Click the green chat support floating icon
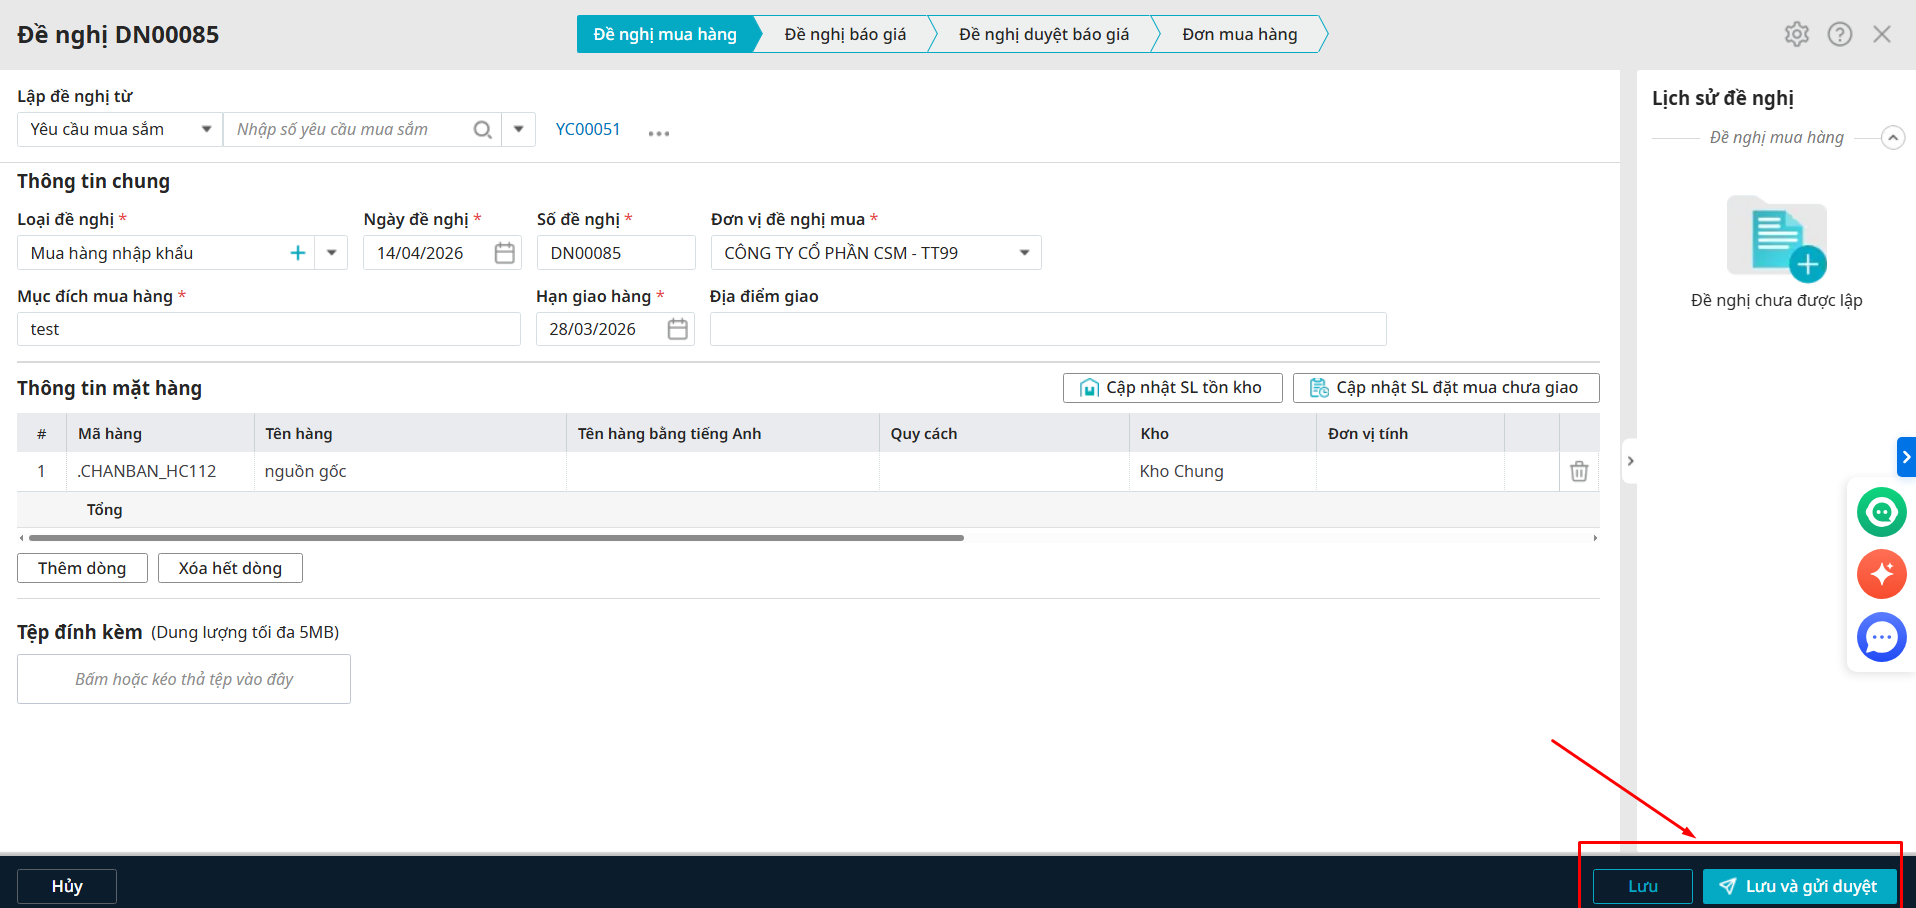This screenshot has height=908, width=1916. [1882, 512]
